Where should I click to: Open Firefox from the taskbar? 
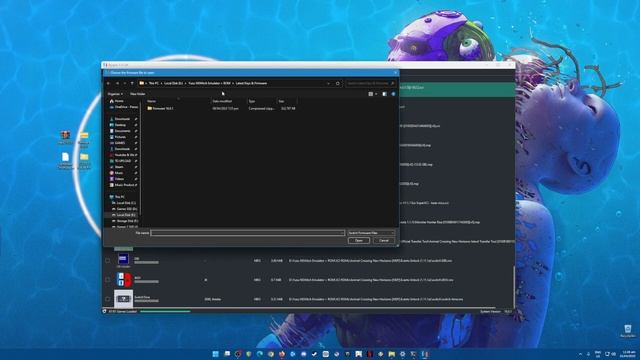(282, 354)
